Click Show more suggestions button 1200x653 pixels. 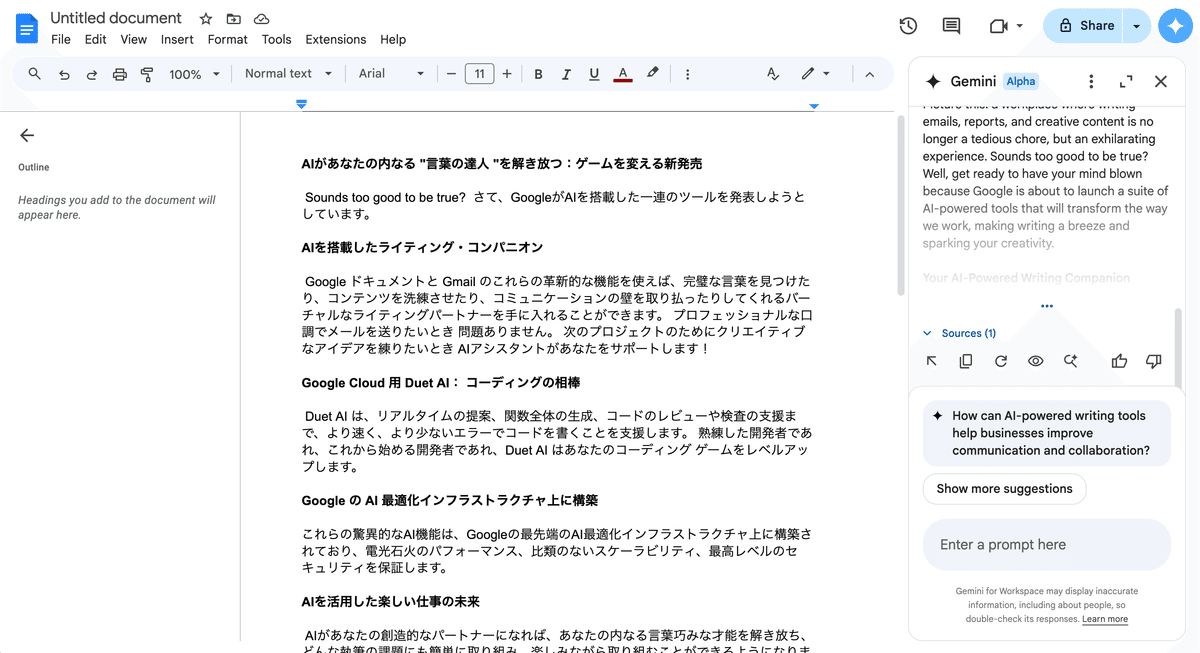click(x=1004, y=489)
